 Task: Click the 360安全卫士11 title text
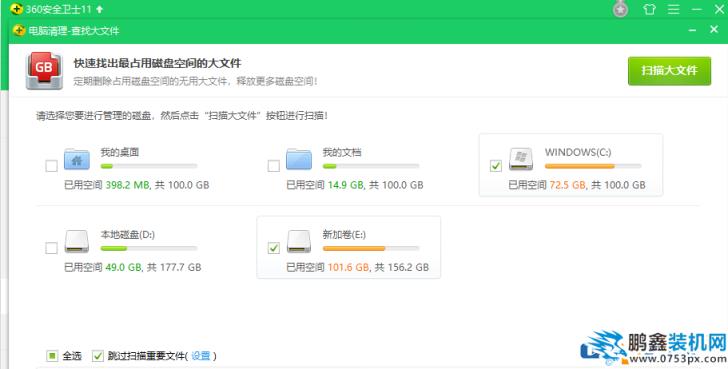tap(58, 9)
